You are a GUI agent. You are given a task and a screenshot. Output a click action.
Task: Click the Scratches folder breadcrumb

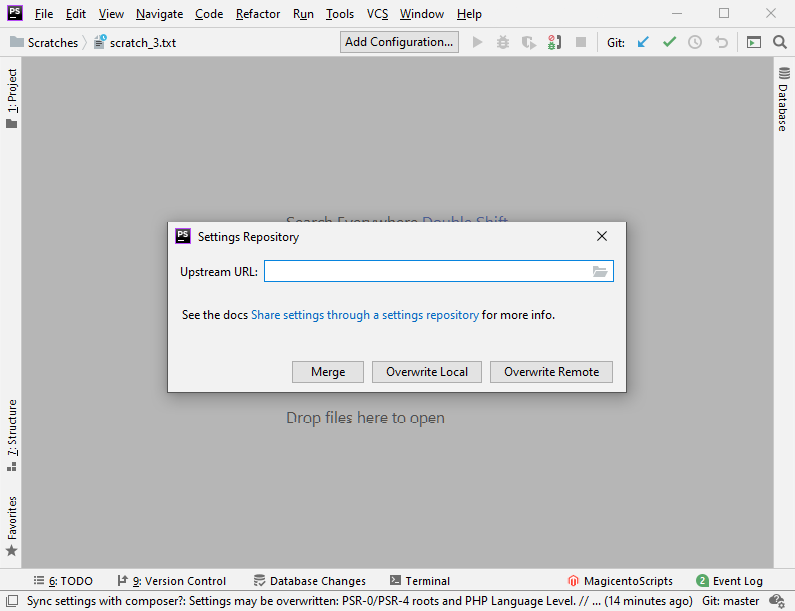tap(44, 43)
